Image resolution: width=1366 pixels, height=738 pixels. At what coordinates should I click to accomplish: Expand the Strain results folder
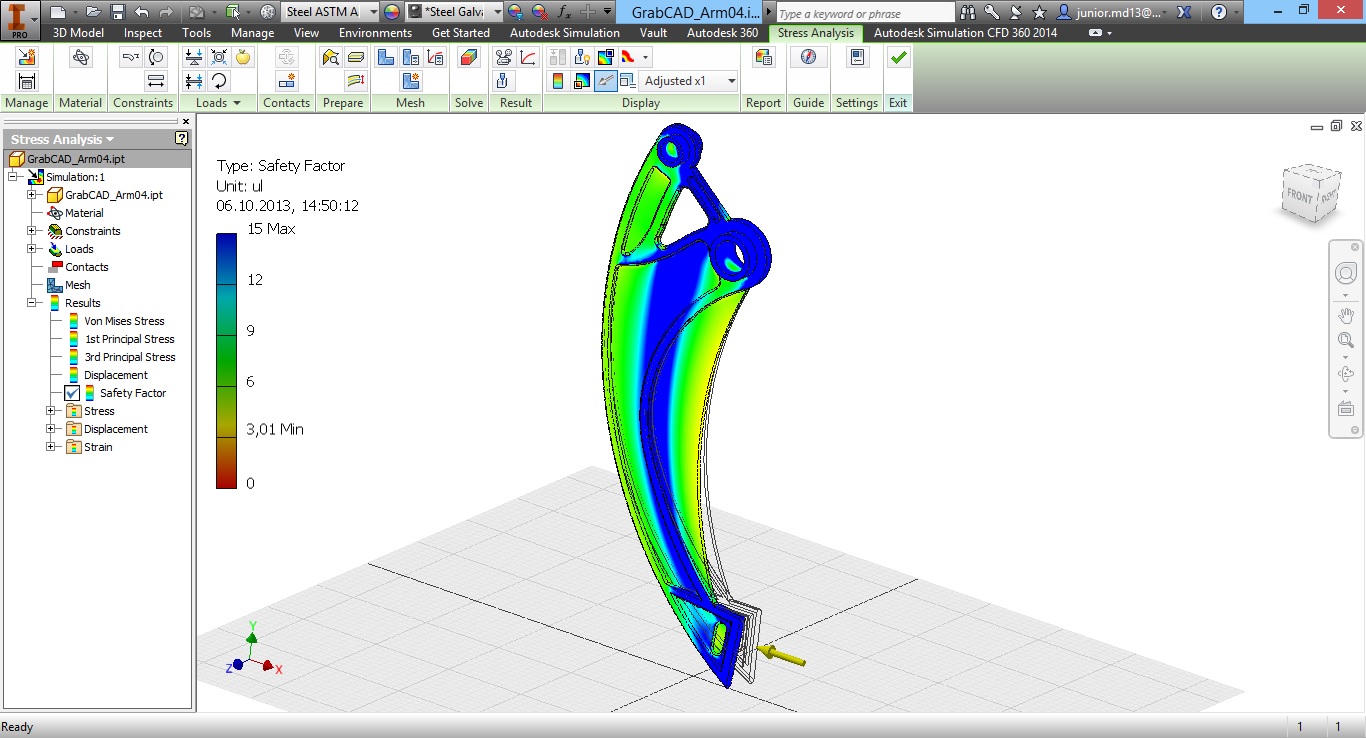click(51, 447)
